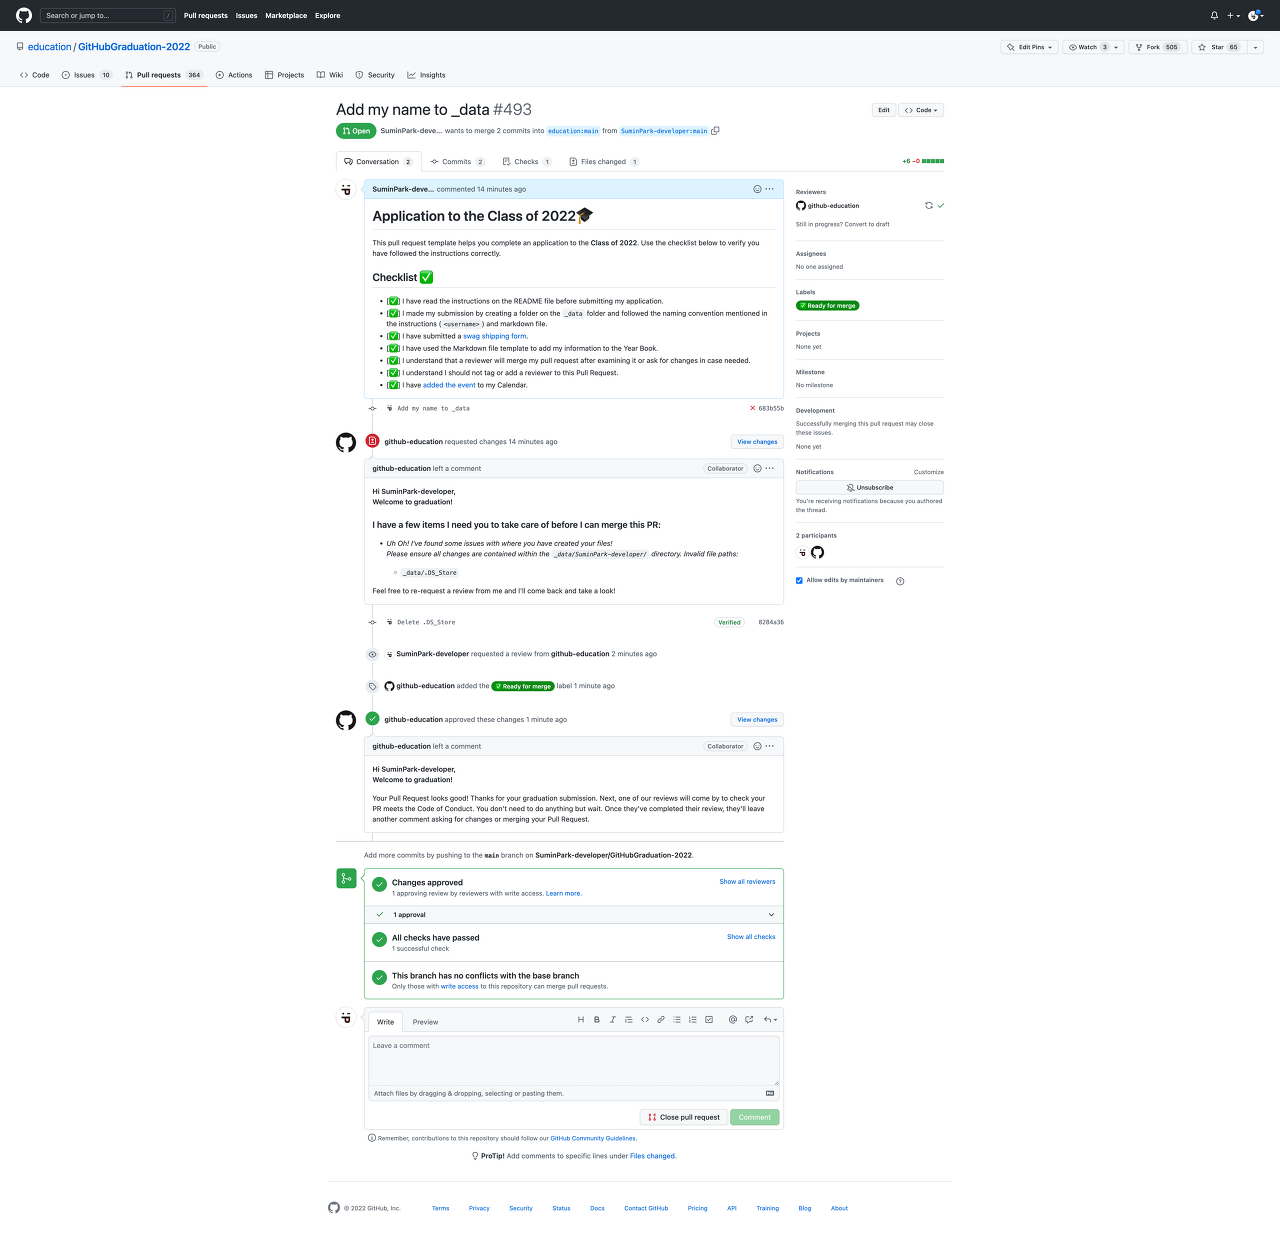The image size is (1280, 1239).
Task: Click Show all reviewers link
Action: (x=747, y=882)
